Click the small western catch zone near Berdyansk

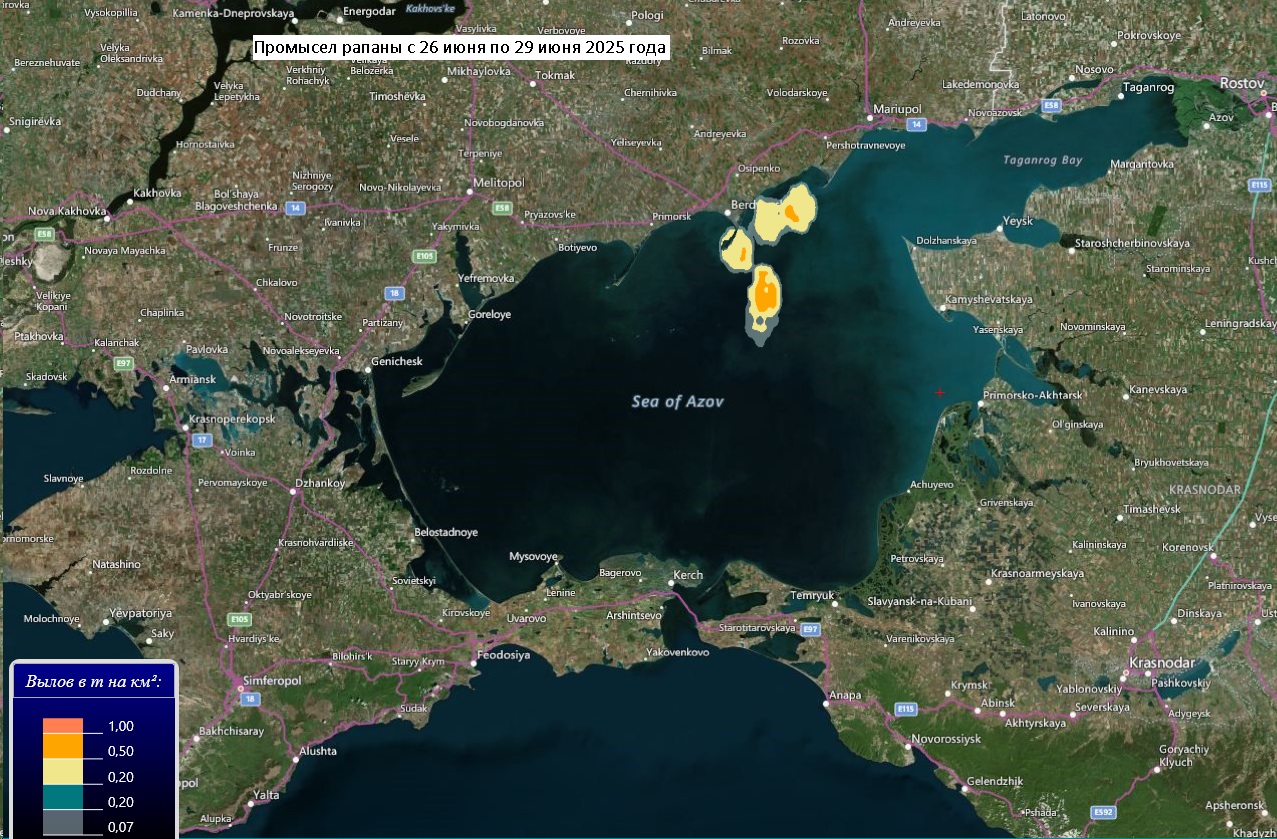point(738,250)
